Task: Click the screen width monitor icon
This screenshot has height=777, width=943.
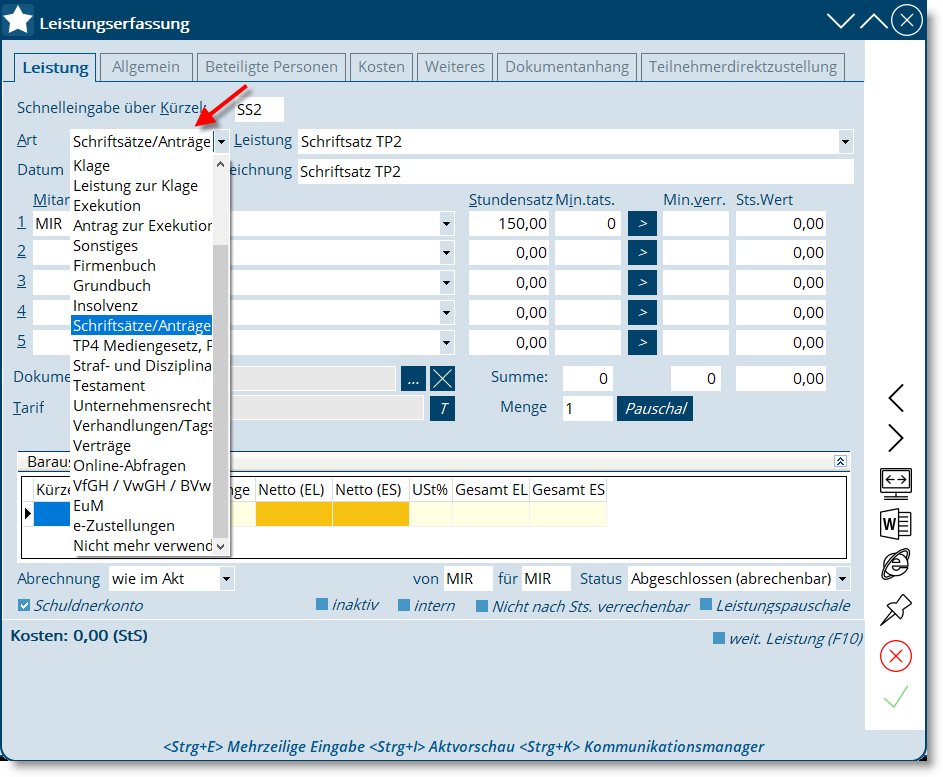Action: (895, 481)
